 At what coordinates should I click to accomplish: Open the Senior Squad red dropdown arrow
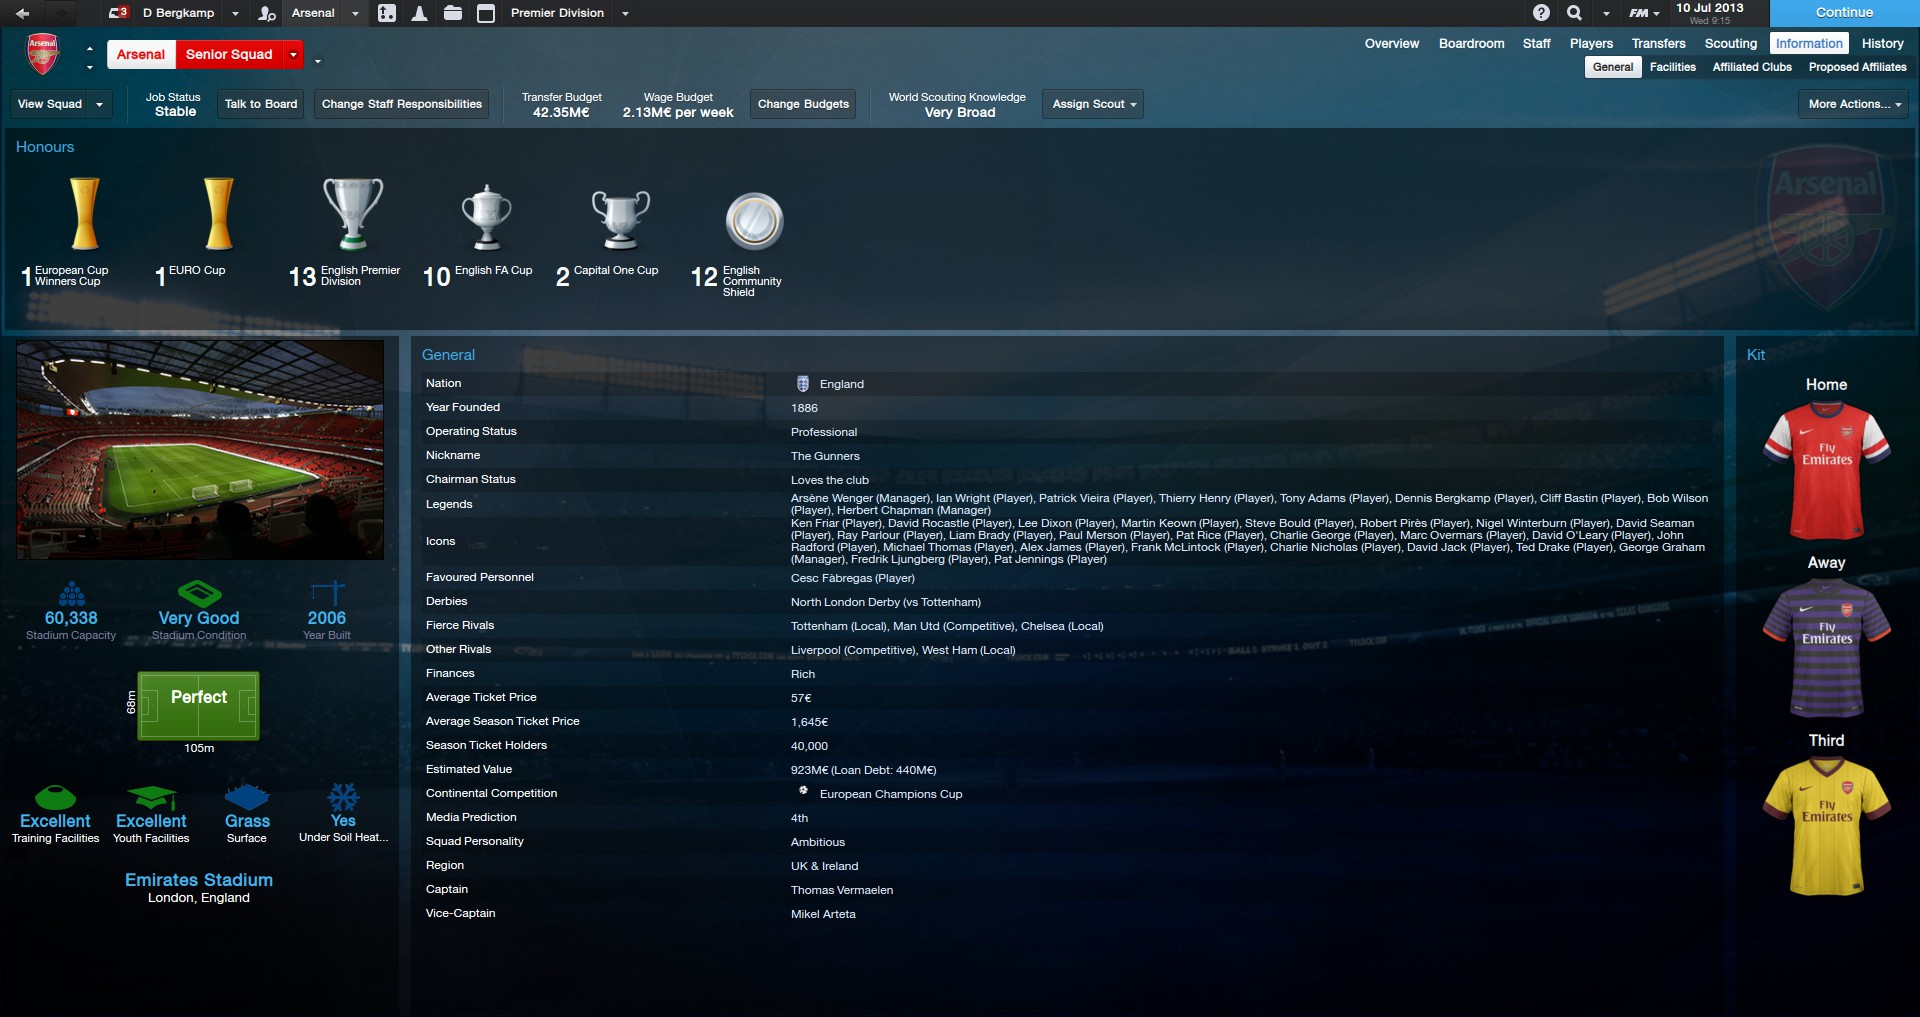[x=293, y=54]
